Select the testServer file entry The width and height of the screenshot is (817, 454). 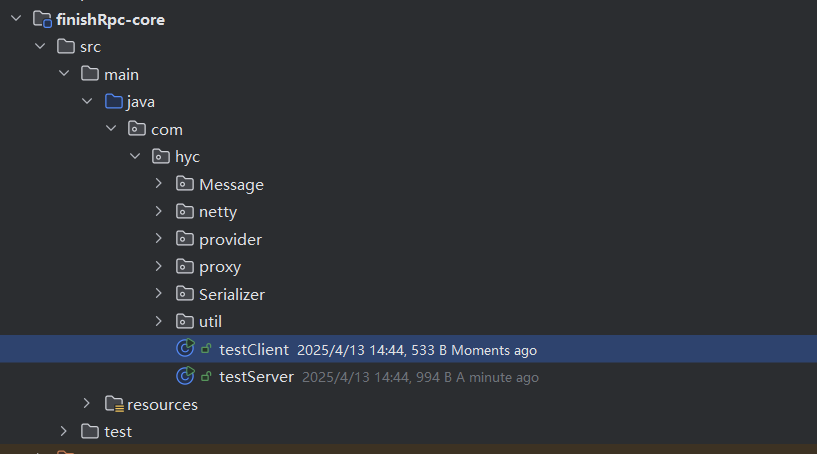click(x=408, y=376)
